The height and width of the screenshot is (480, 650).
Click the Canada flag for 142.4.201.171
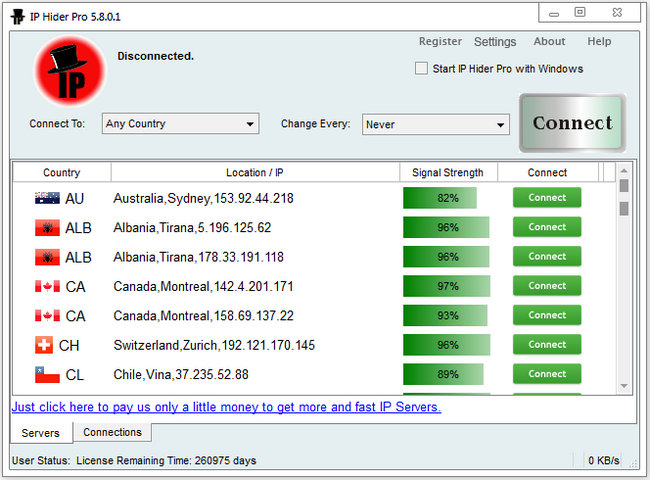[x=47, y=286]
